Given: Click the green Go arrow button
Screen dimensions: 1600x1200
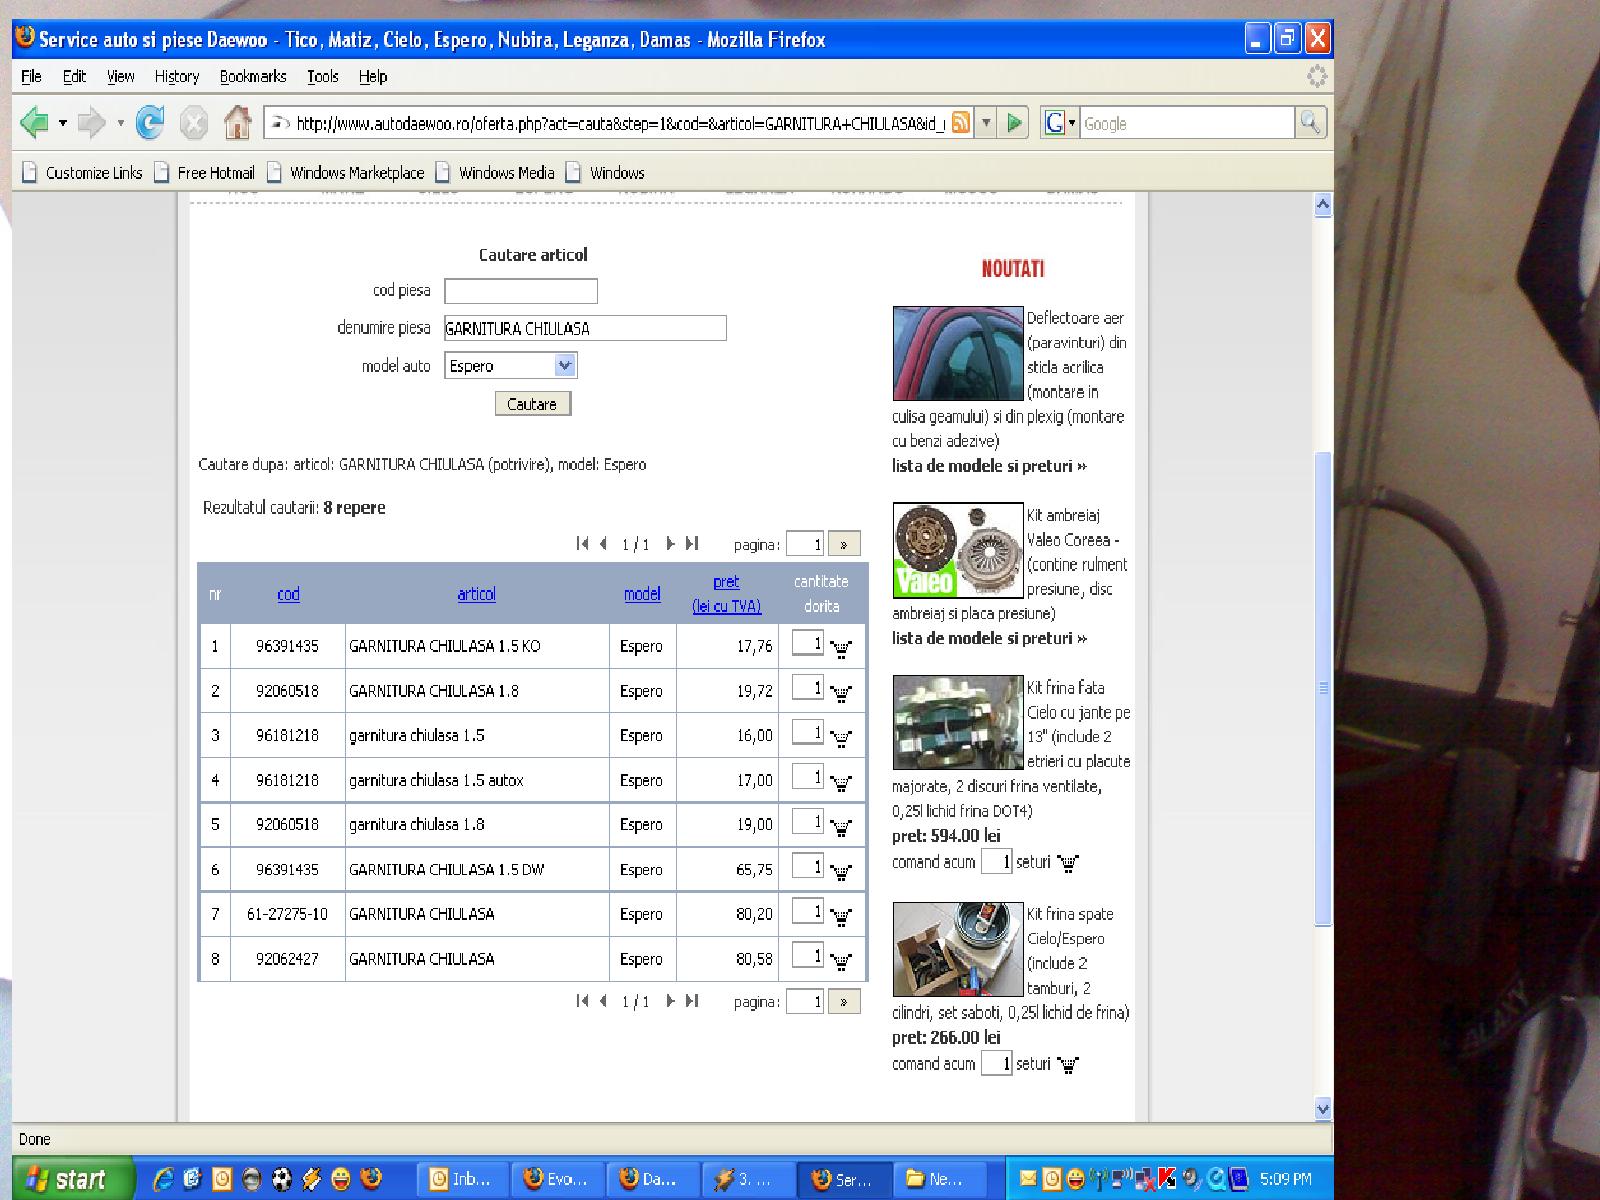Looking at the screenshot, I should 1014,123.
